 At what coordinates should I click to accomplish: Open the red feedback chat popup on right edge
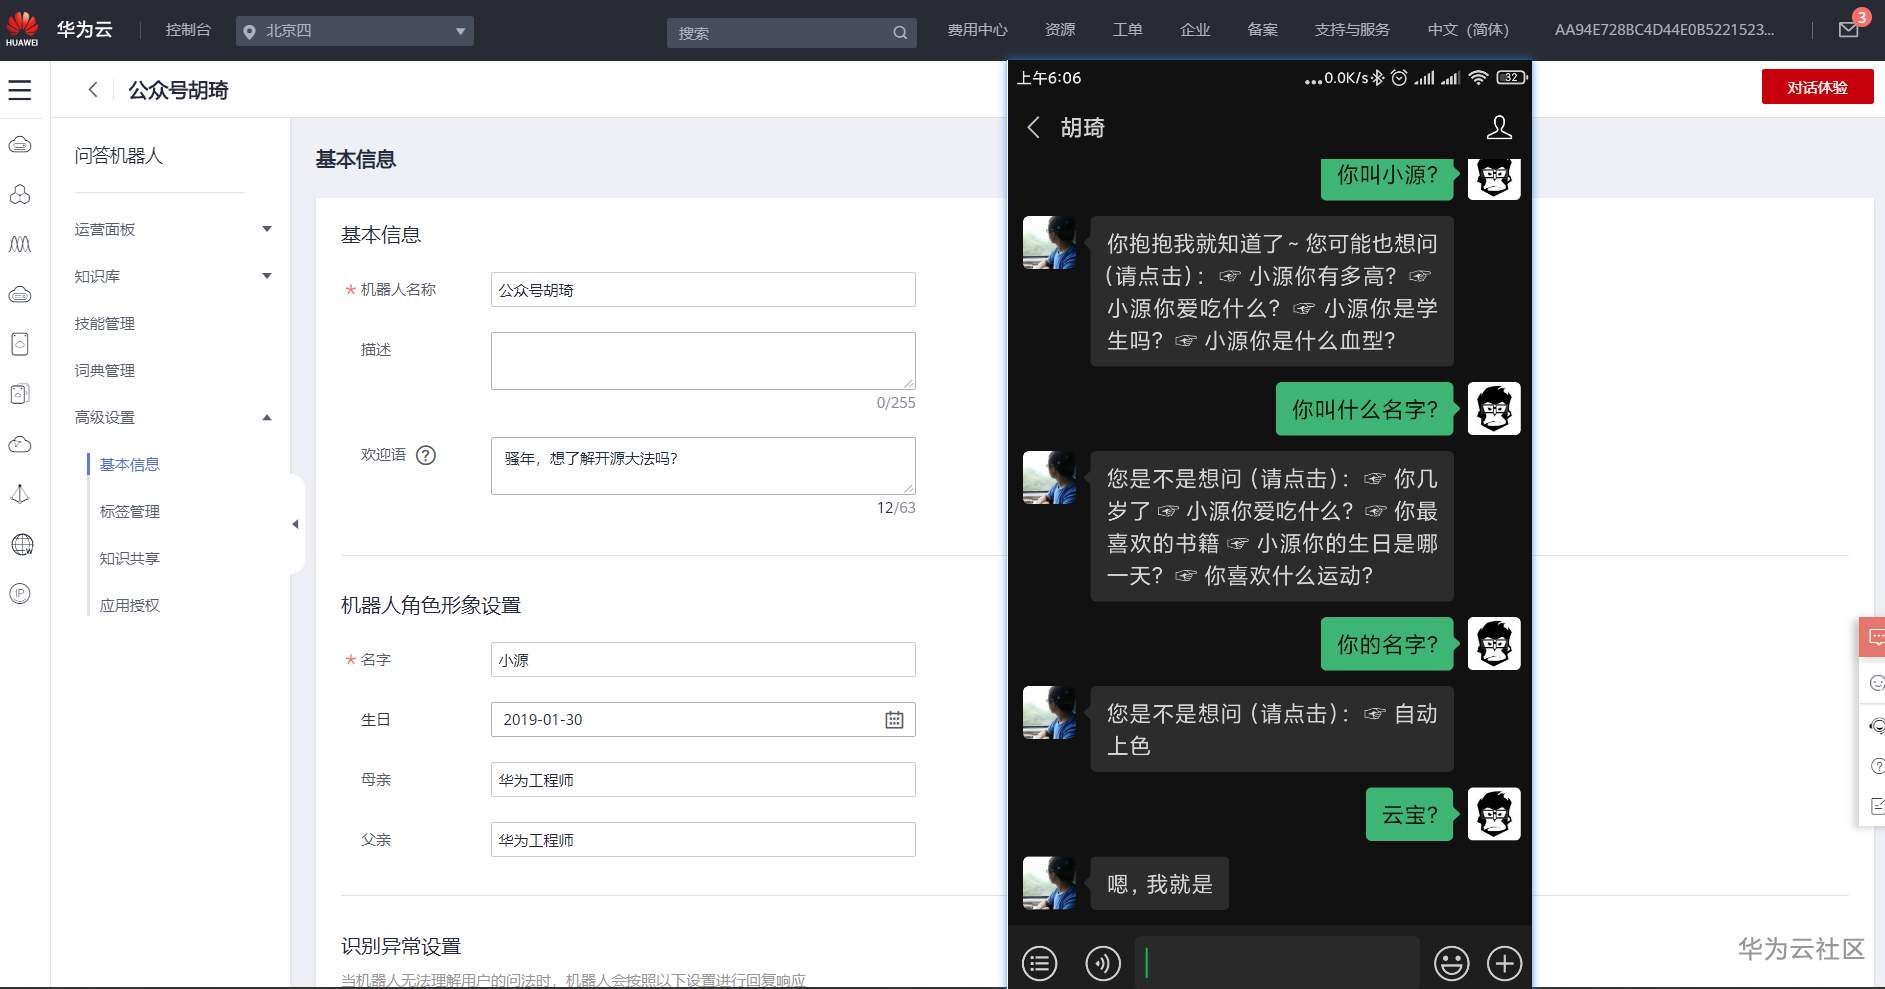1872,637
